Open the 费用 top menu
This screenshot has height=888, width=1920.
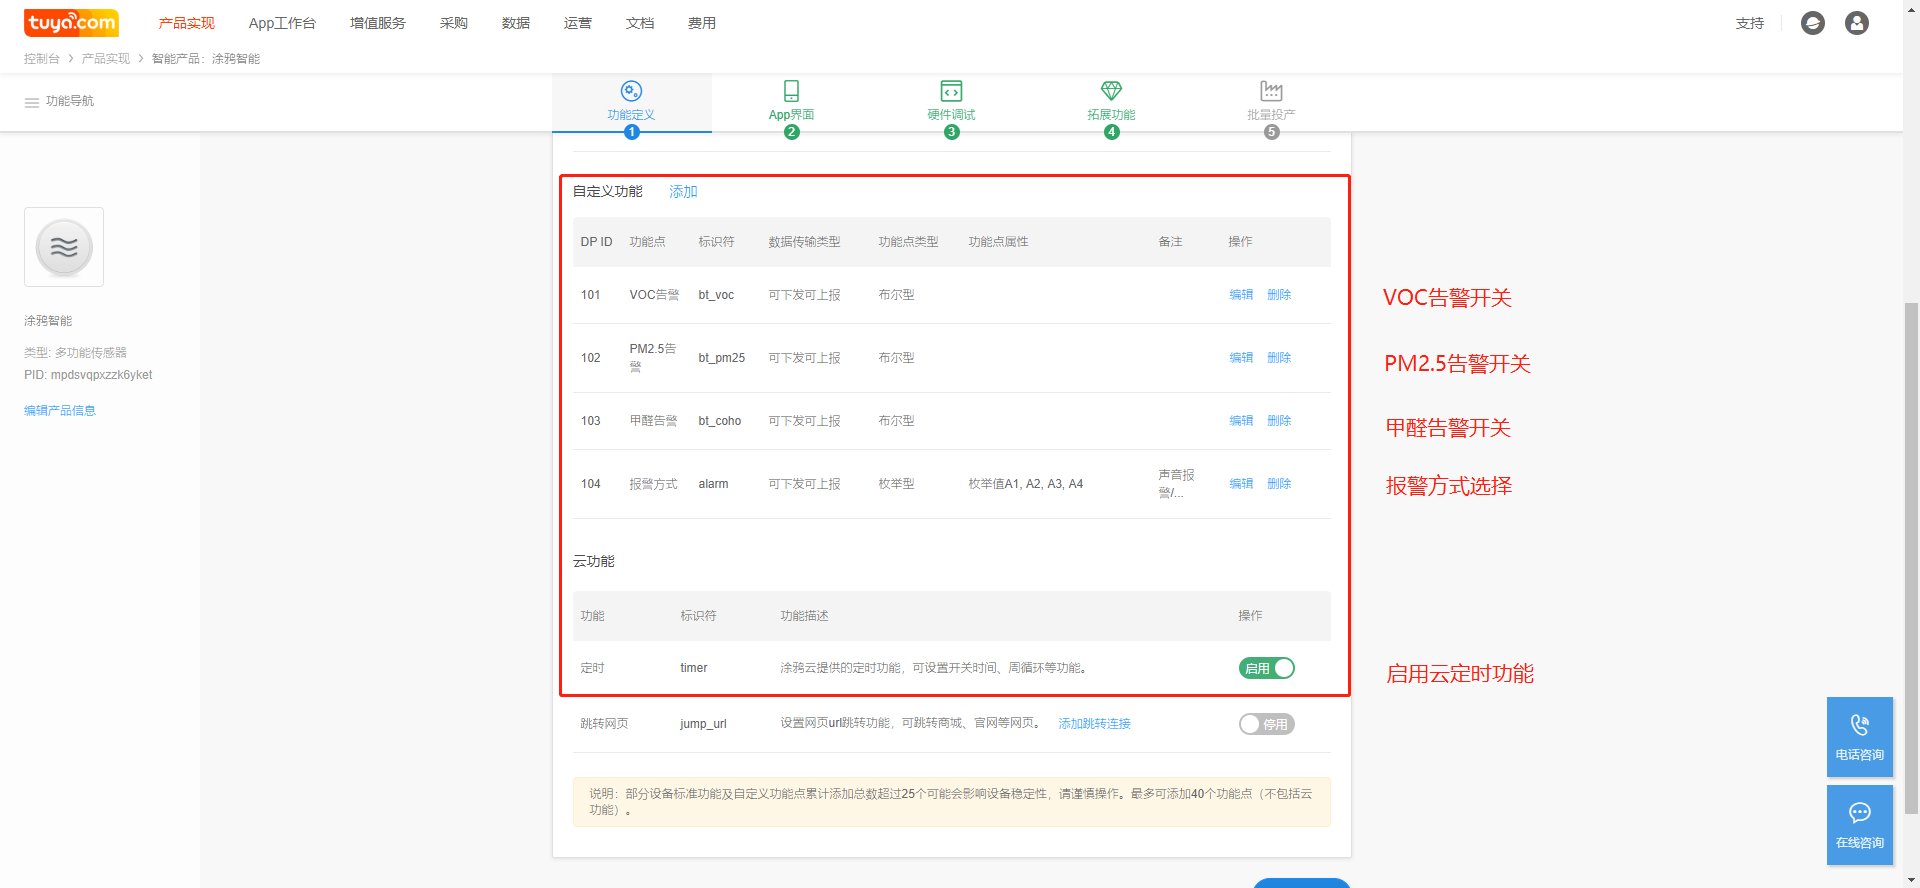tap(702, 23)
